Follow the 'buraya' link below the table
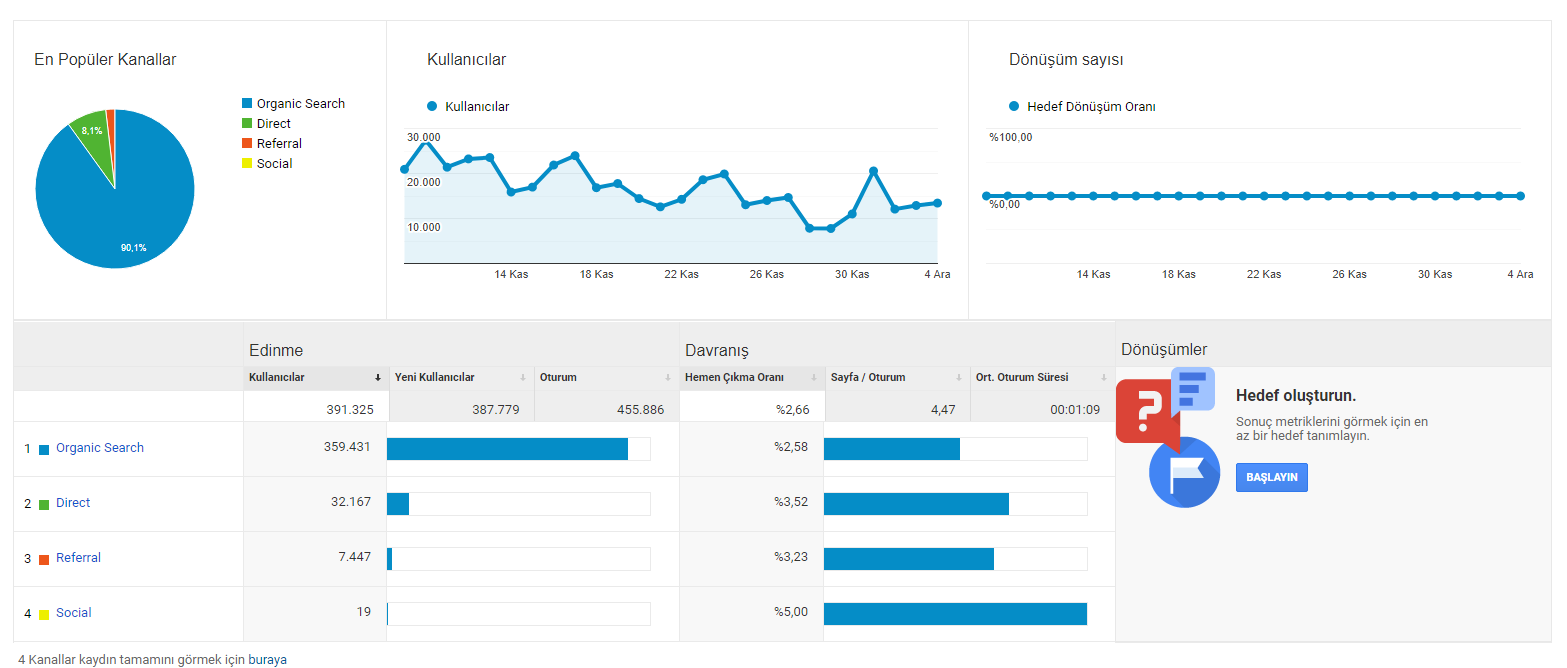 pos(267,660)
